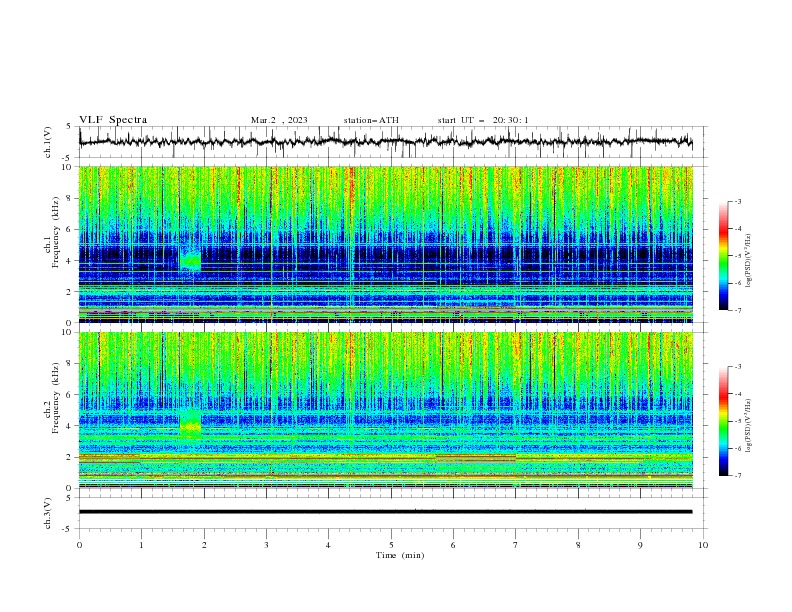Click time axis tick label "10"
This screenshot has height=612, width=792.
click(703, 545)
